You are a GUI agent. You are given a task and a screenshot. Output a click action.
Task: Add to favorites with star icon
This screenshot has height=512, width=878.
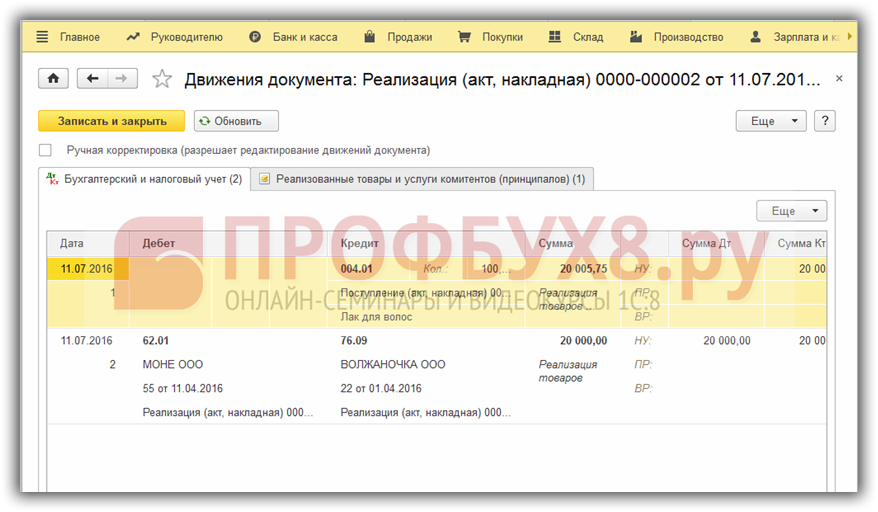coord(162,78)
